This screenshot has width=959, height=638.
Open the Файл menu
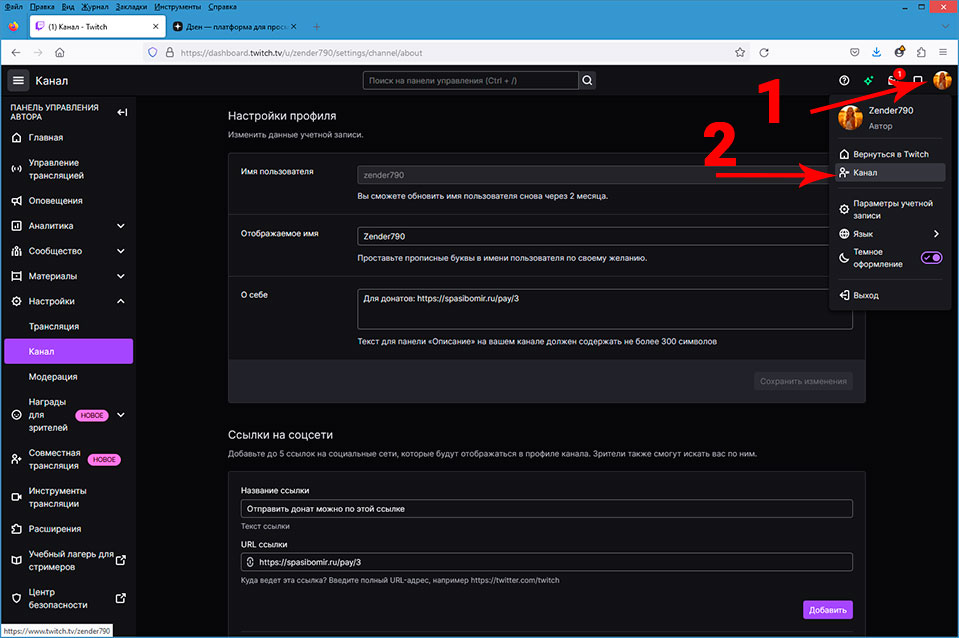13,7
